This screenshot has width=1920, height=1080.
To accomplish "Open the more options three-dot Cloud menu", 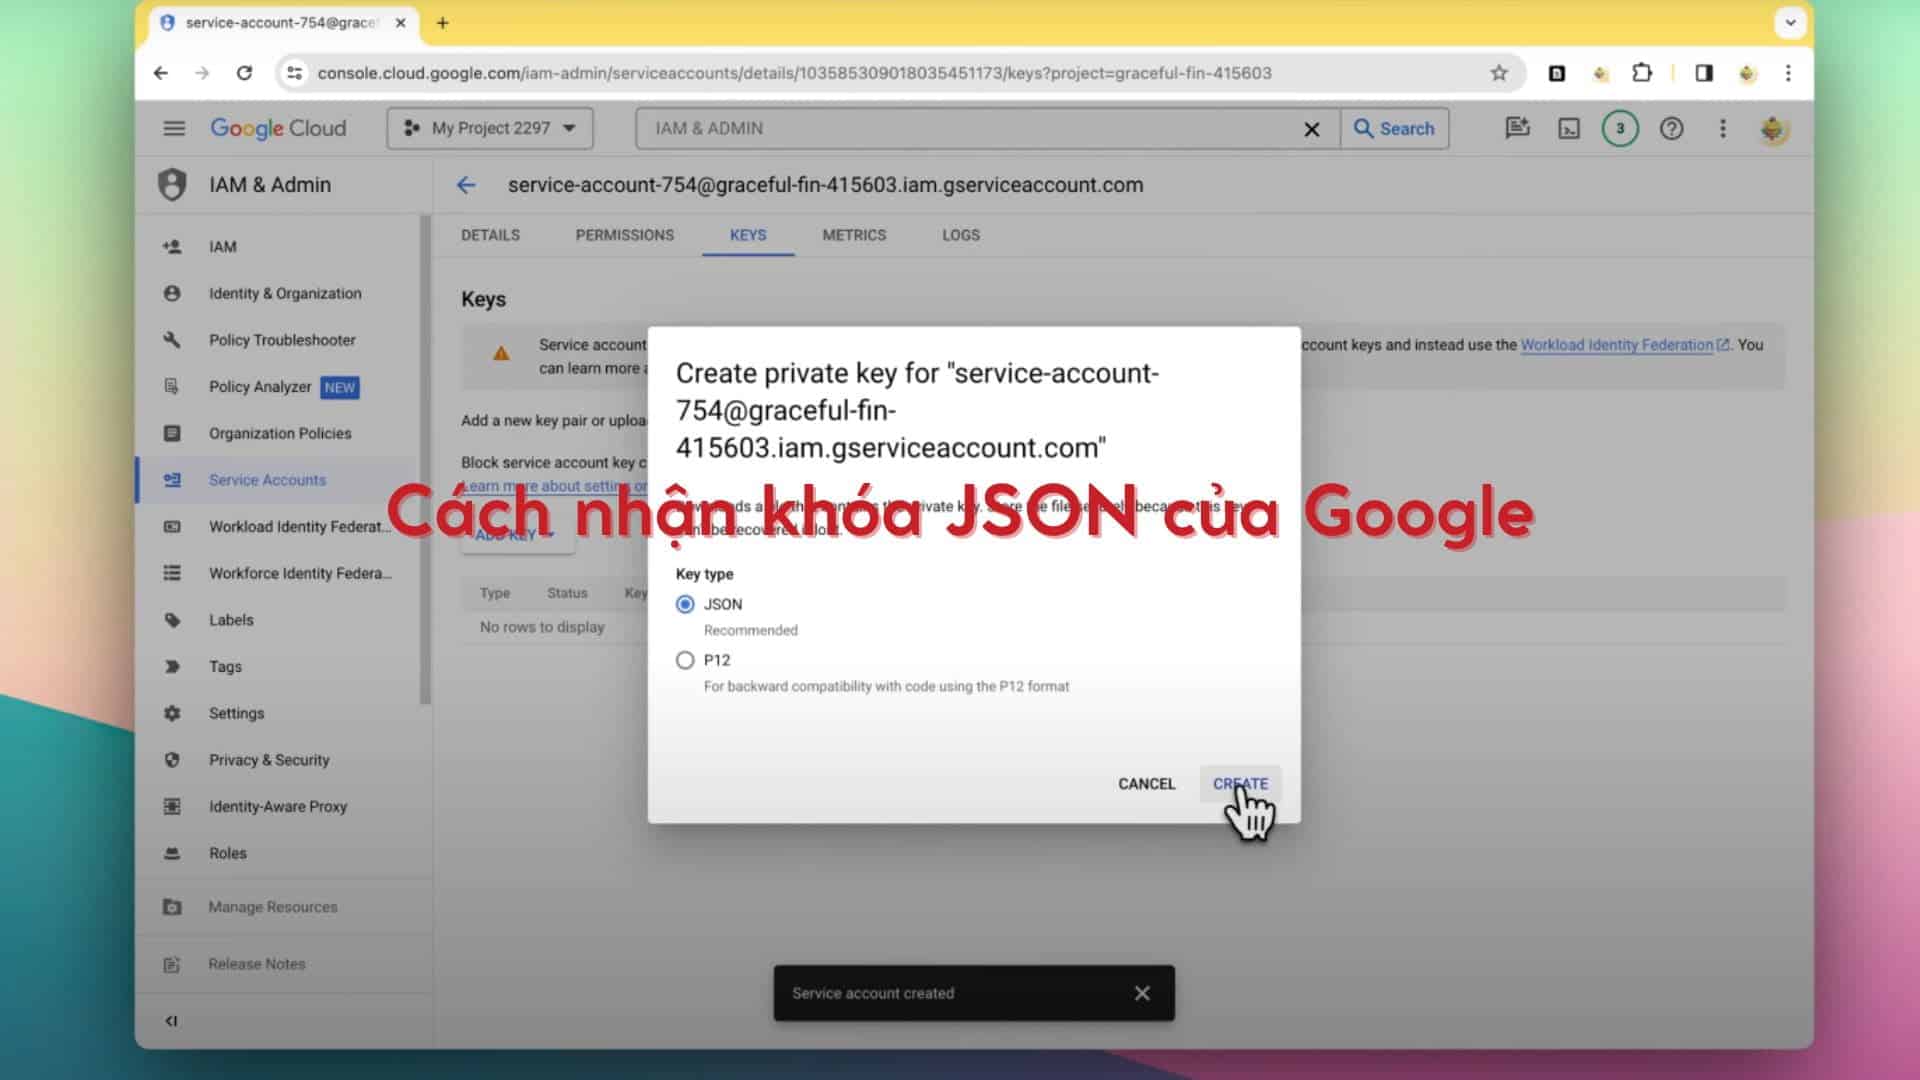I will coord(1722,128).
